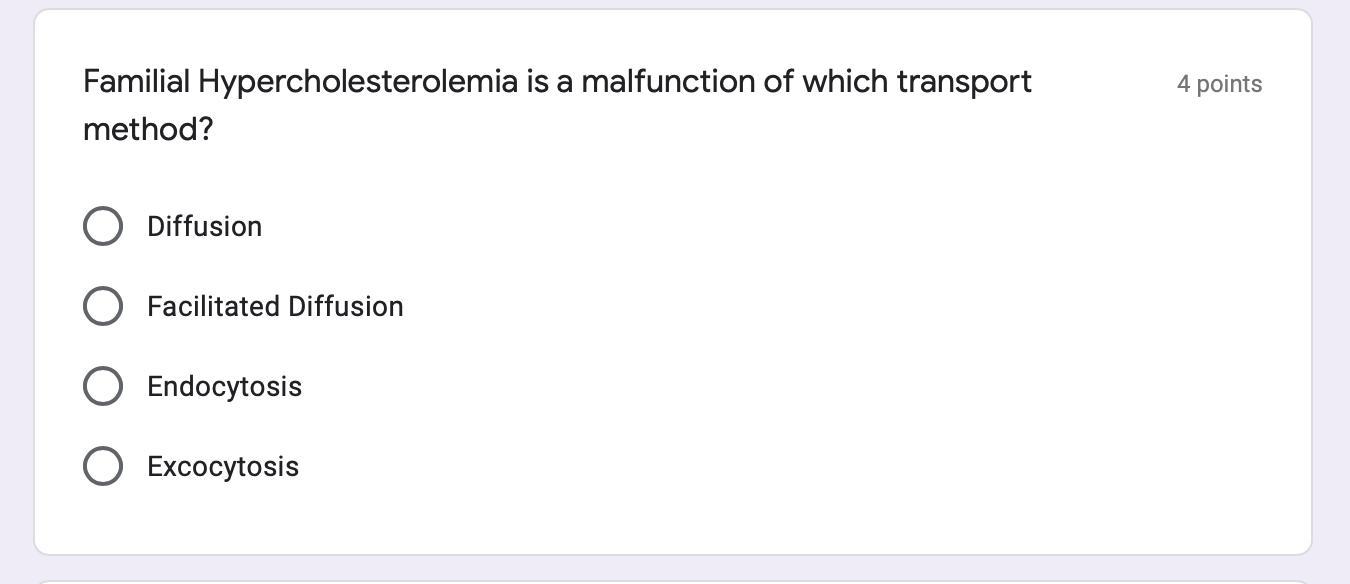Click the 'Diffusion' option label text
This screenshot has height=584, width=1350.
pos(204,227)
